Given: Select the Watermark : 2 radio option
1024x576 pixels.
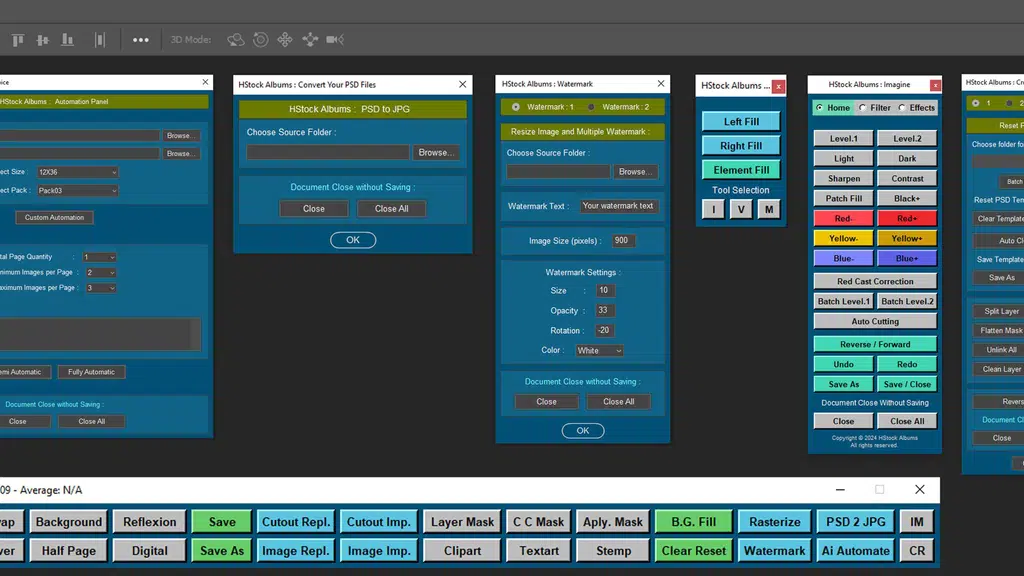Looking at the screenshot, I should point(591,106).
